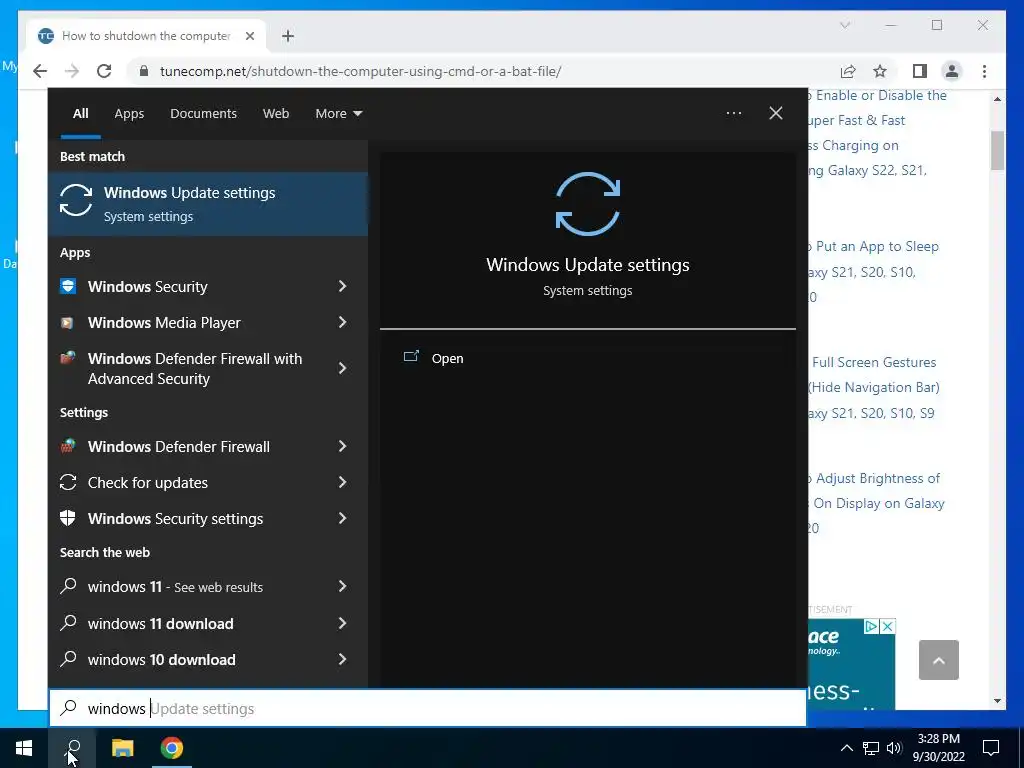Click the volume speaker tray icon
The image size is (1024, 768).
(894, 748)
